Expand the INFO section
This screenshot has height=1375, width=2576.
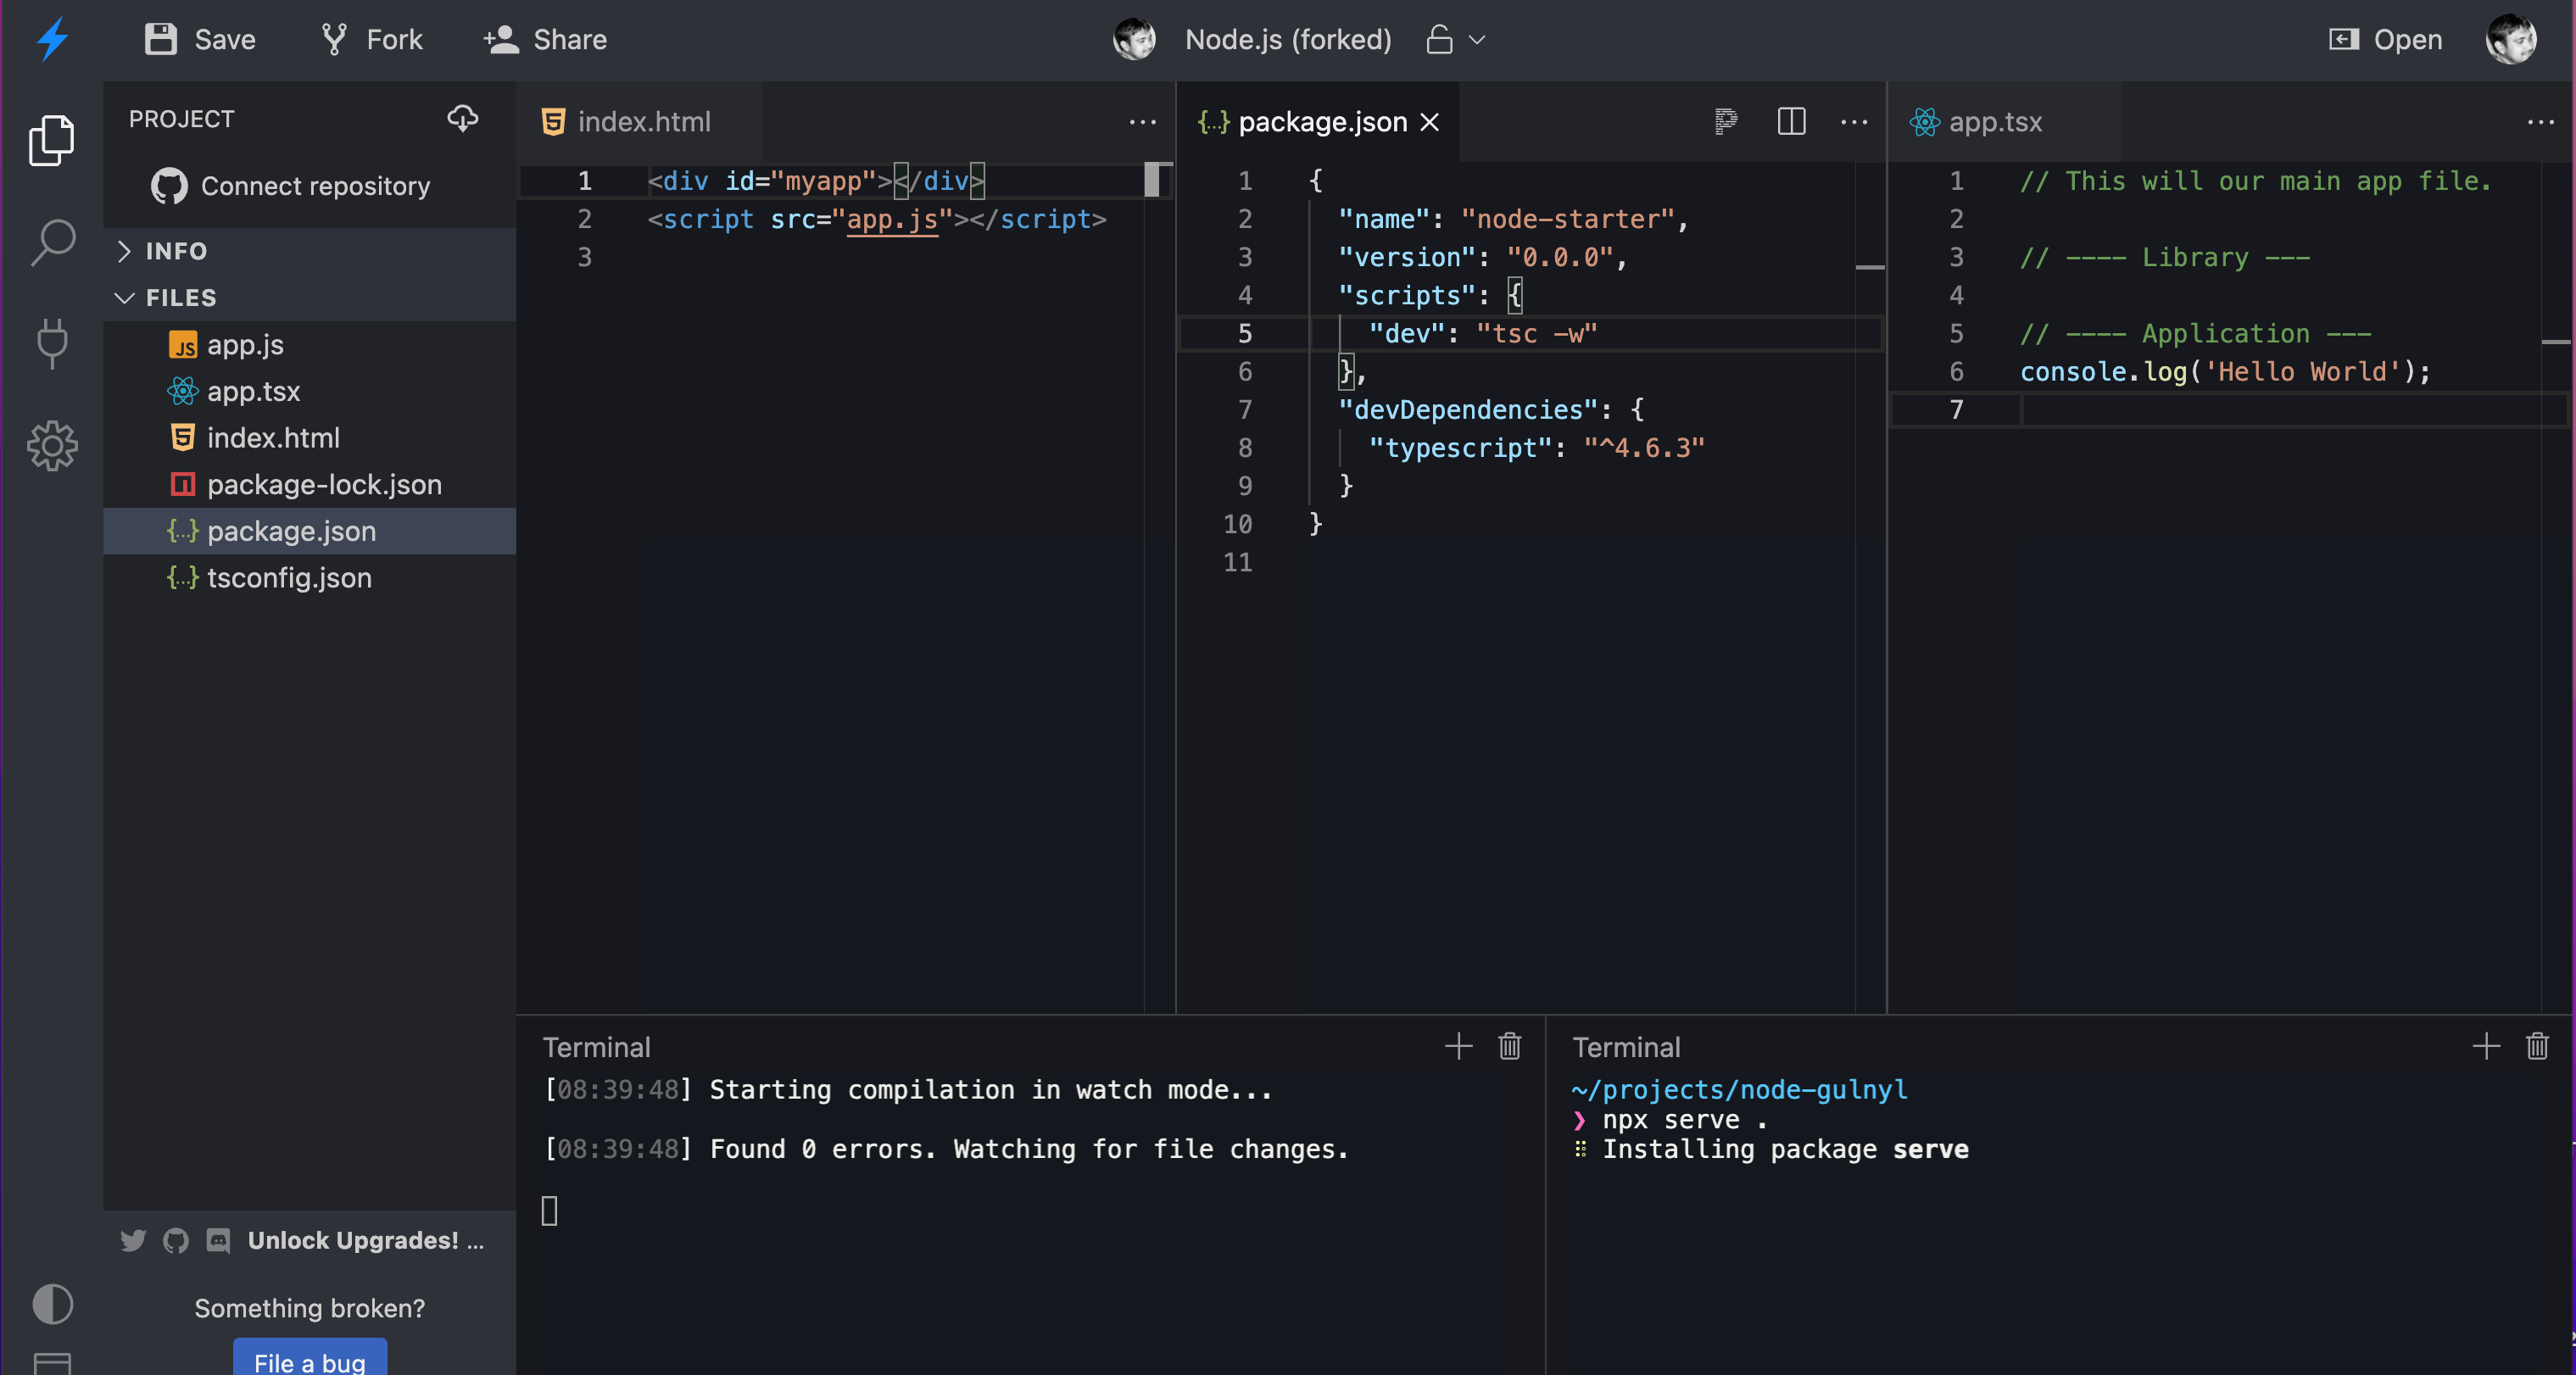coord(176,251)
